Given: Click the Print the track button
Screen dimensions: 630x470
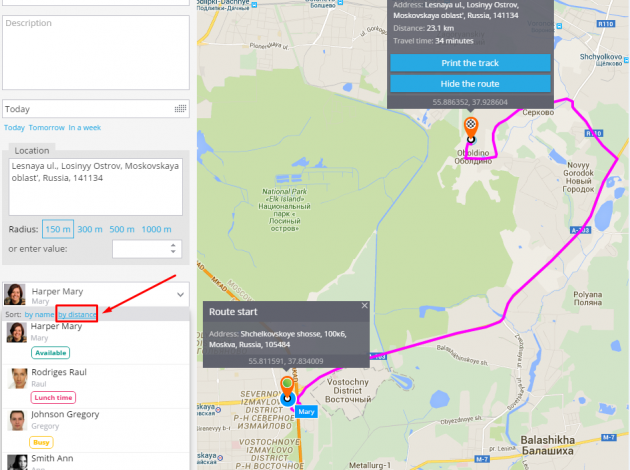Looking at the screenshot, I should (470, 63).
